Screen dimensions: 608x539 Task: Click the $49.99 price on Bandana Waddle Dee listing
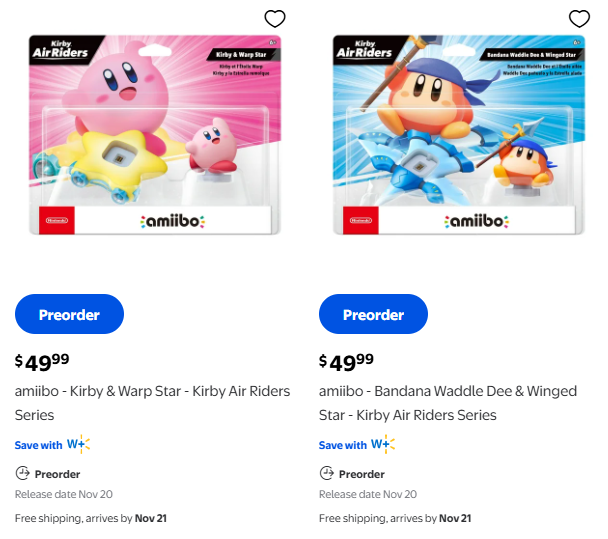tap(346, 362)
